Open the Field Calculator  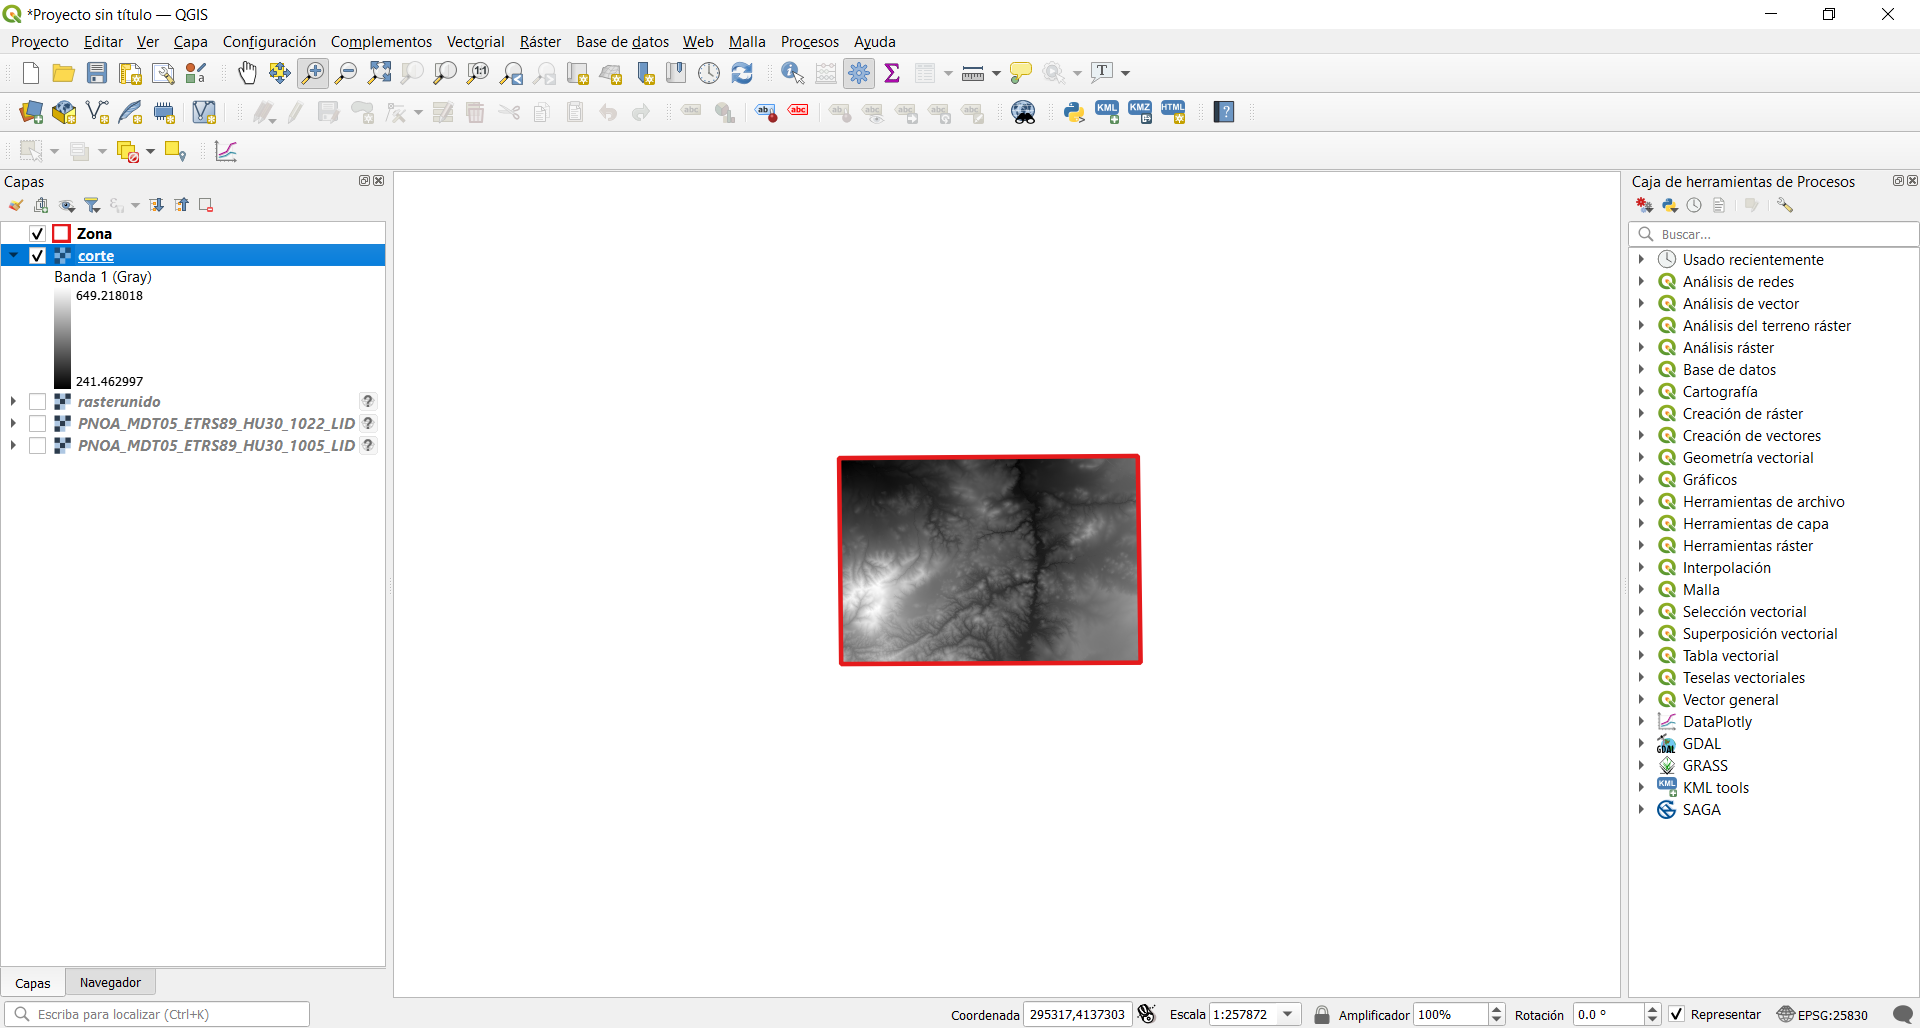(x=826, y=72)
